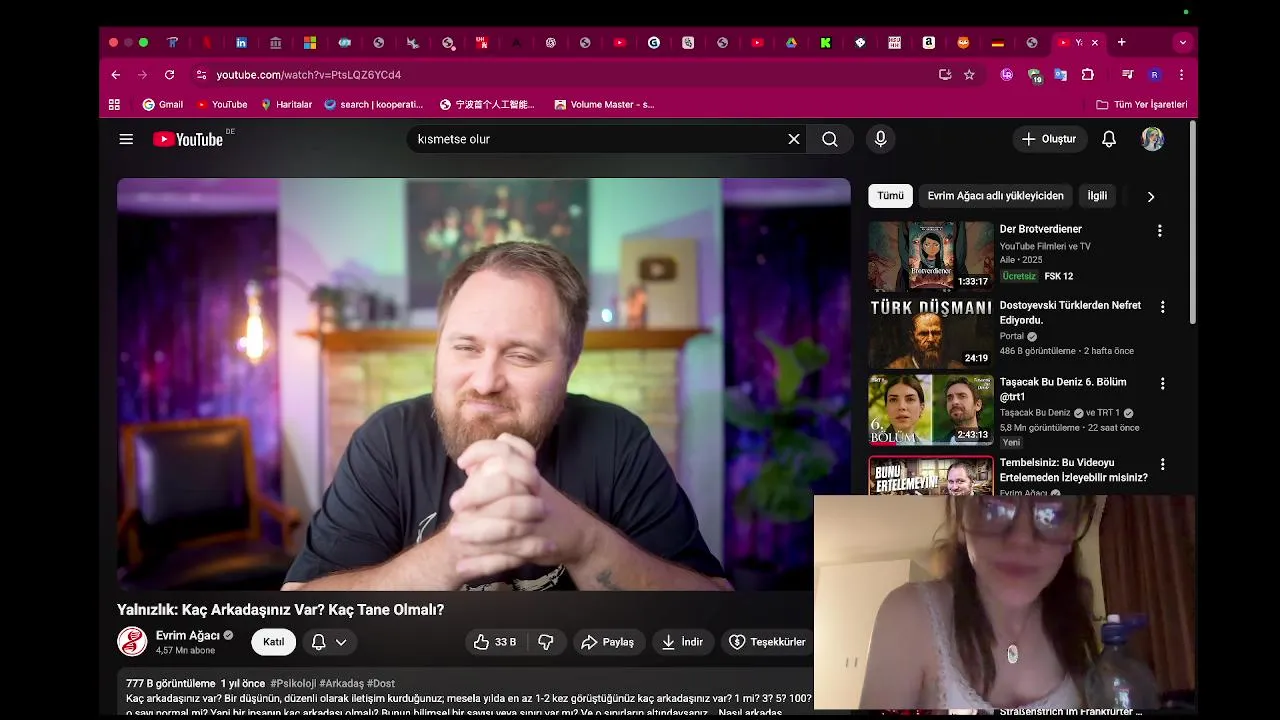Viewport: 1280px width, 720px height.
Task: Open the Chrome extensions puzzle icon
Action: [x=1088, y=74]
